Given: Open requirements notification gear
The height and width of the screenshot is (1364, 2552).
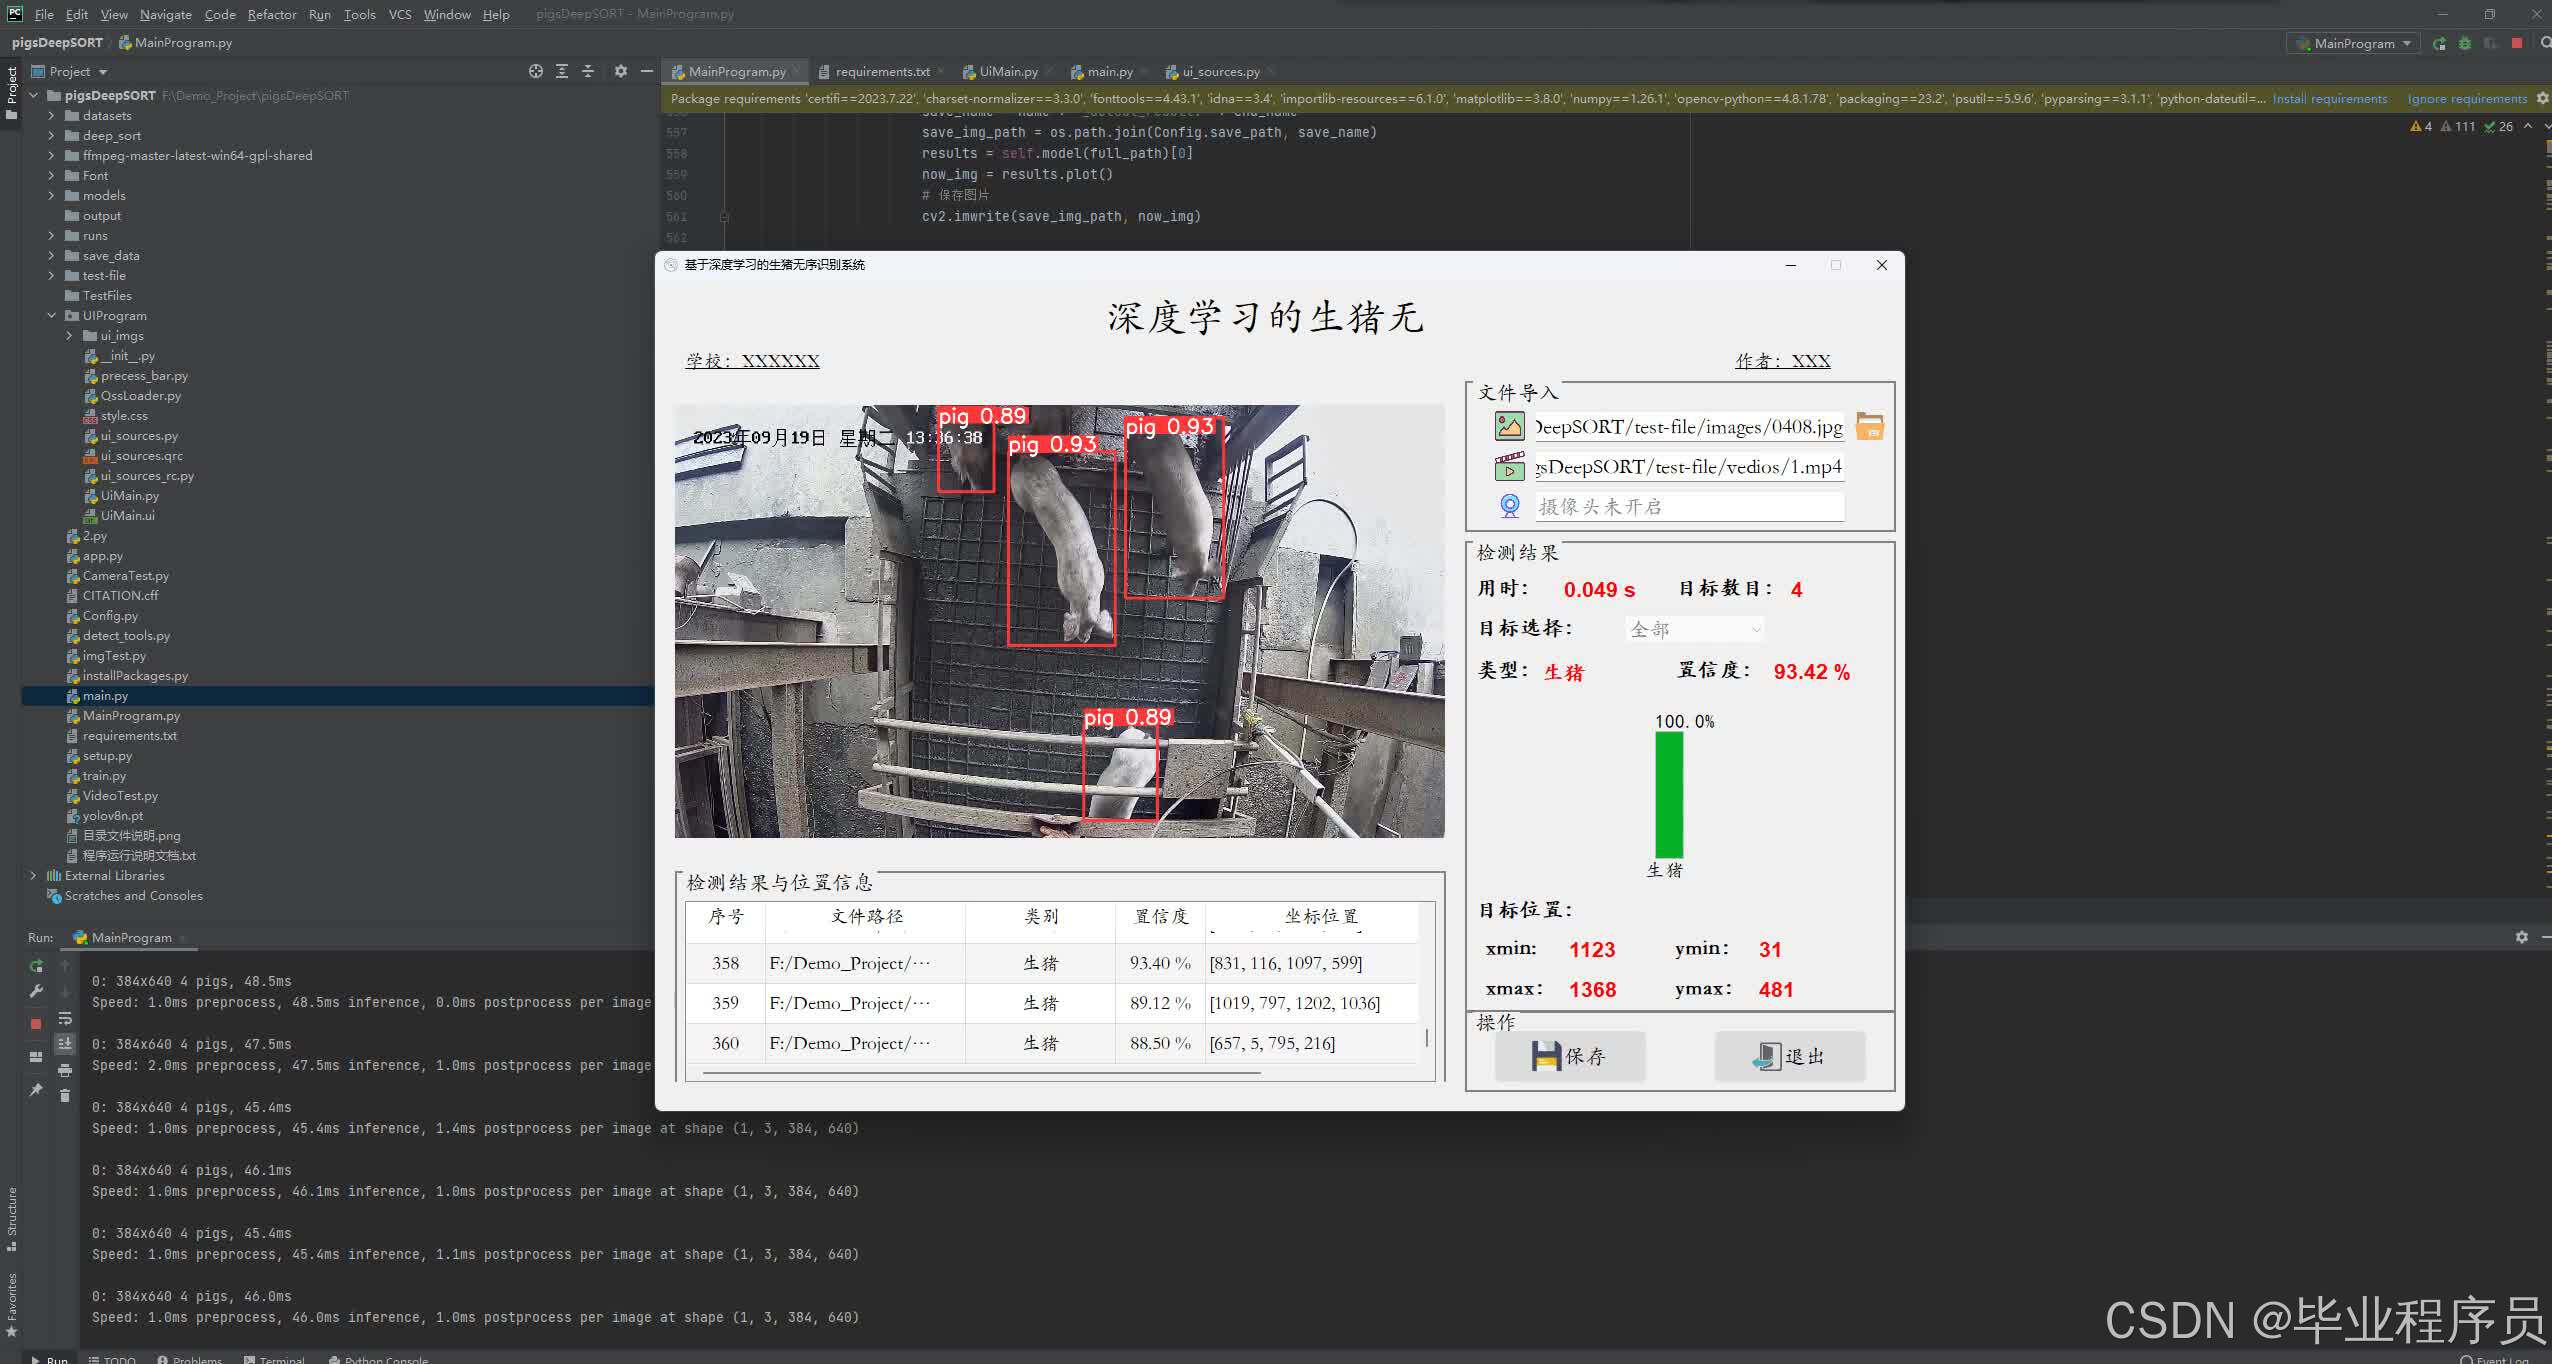Looking at the screenshot, I should tap(2543, 98).
